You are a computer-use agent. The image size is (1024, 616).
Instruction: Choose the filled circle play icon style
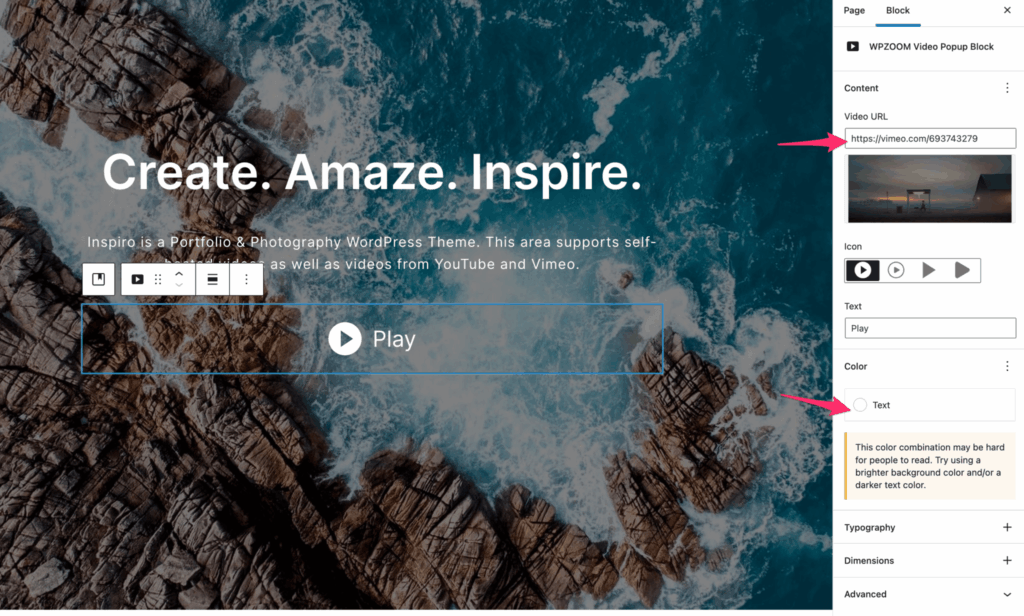pos(862,270)
